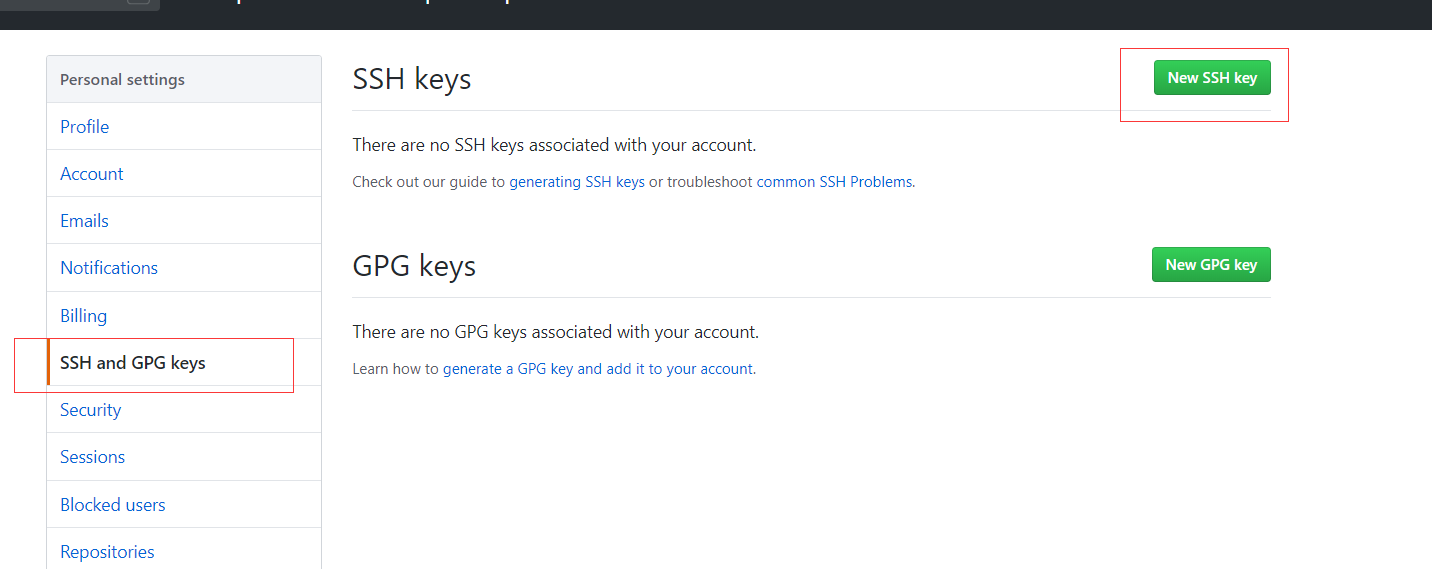
Task: Open the Billing settings section
Action: [84, 316]
